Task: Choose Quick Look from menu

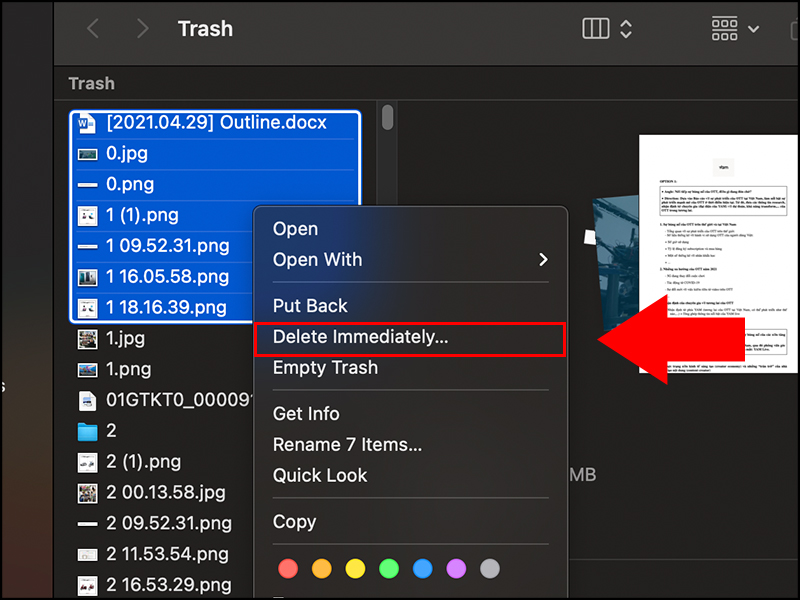Action: coord(320,476)
